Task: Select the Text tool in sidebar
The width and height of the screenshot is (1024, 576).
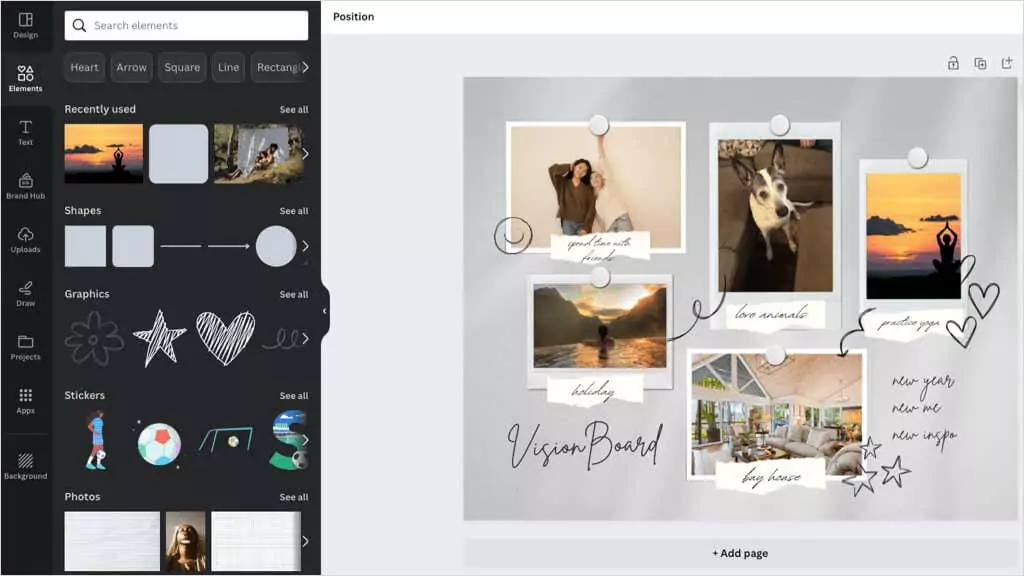Action: click(x=25, y=133)
